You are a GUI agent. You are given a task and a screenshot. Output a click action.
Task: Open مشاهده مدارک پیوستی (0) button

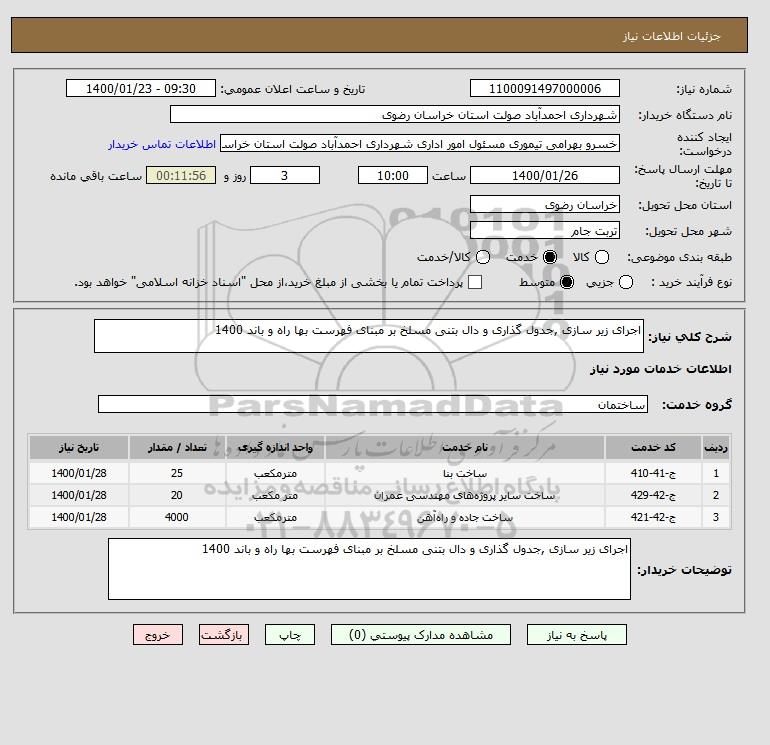point(421,635)
